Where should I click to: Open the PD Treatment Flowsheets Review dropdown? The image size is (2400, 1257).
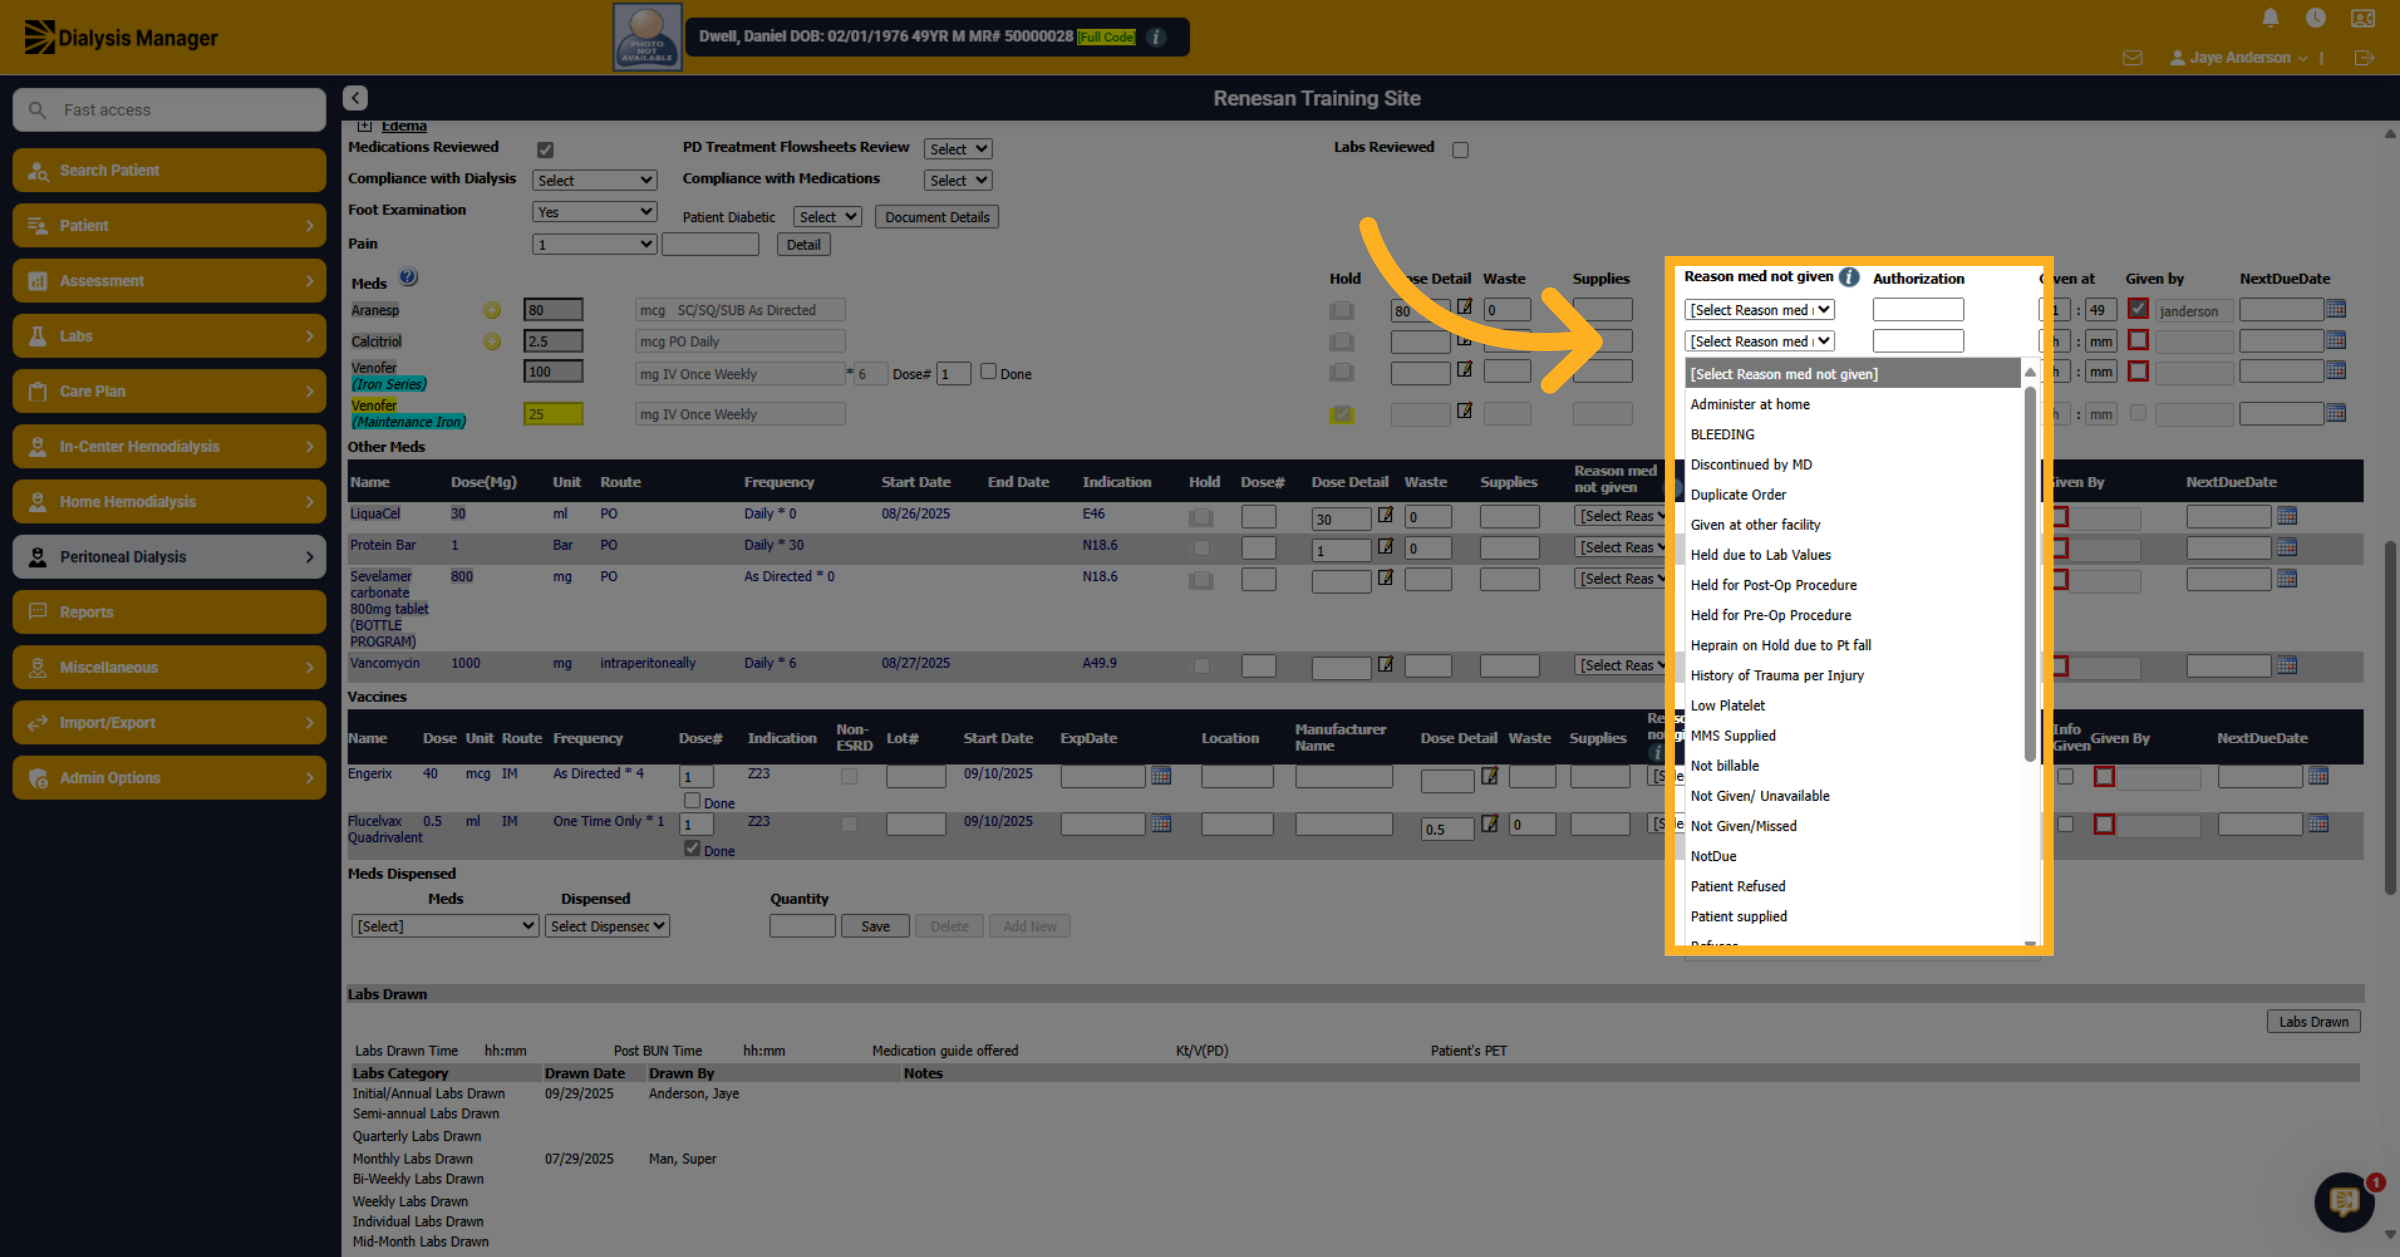tap(957, 149)
